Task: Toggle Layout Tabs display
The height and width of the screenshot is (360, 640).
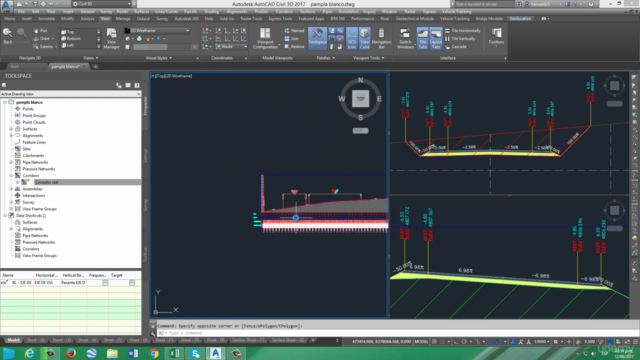Action: pos(436,39)
